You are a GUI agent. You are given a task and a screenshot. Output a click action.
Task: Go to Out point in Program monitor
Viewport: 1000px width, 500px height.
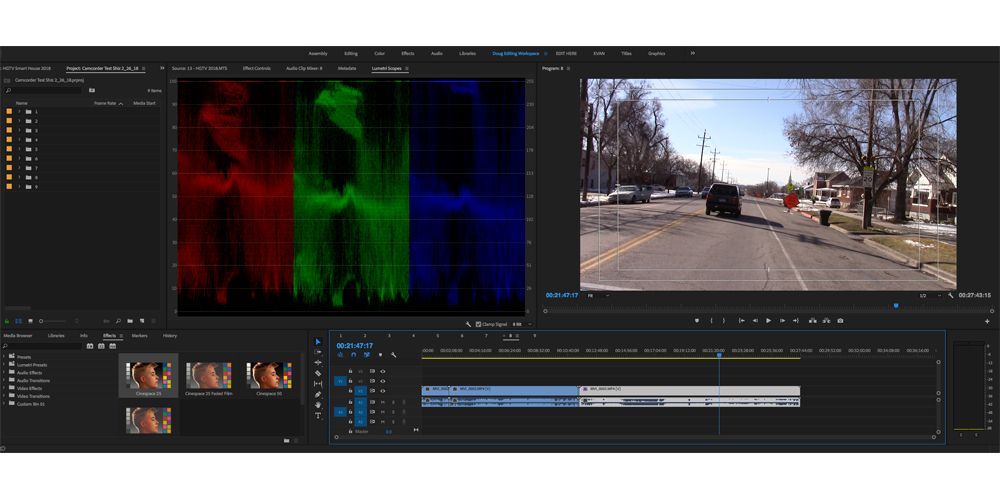pyautogui.click(x=795, y=321)
